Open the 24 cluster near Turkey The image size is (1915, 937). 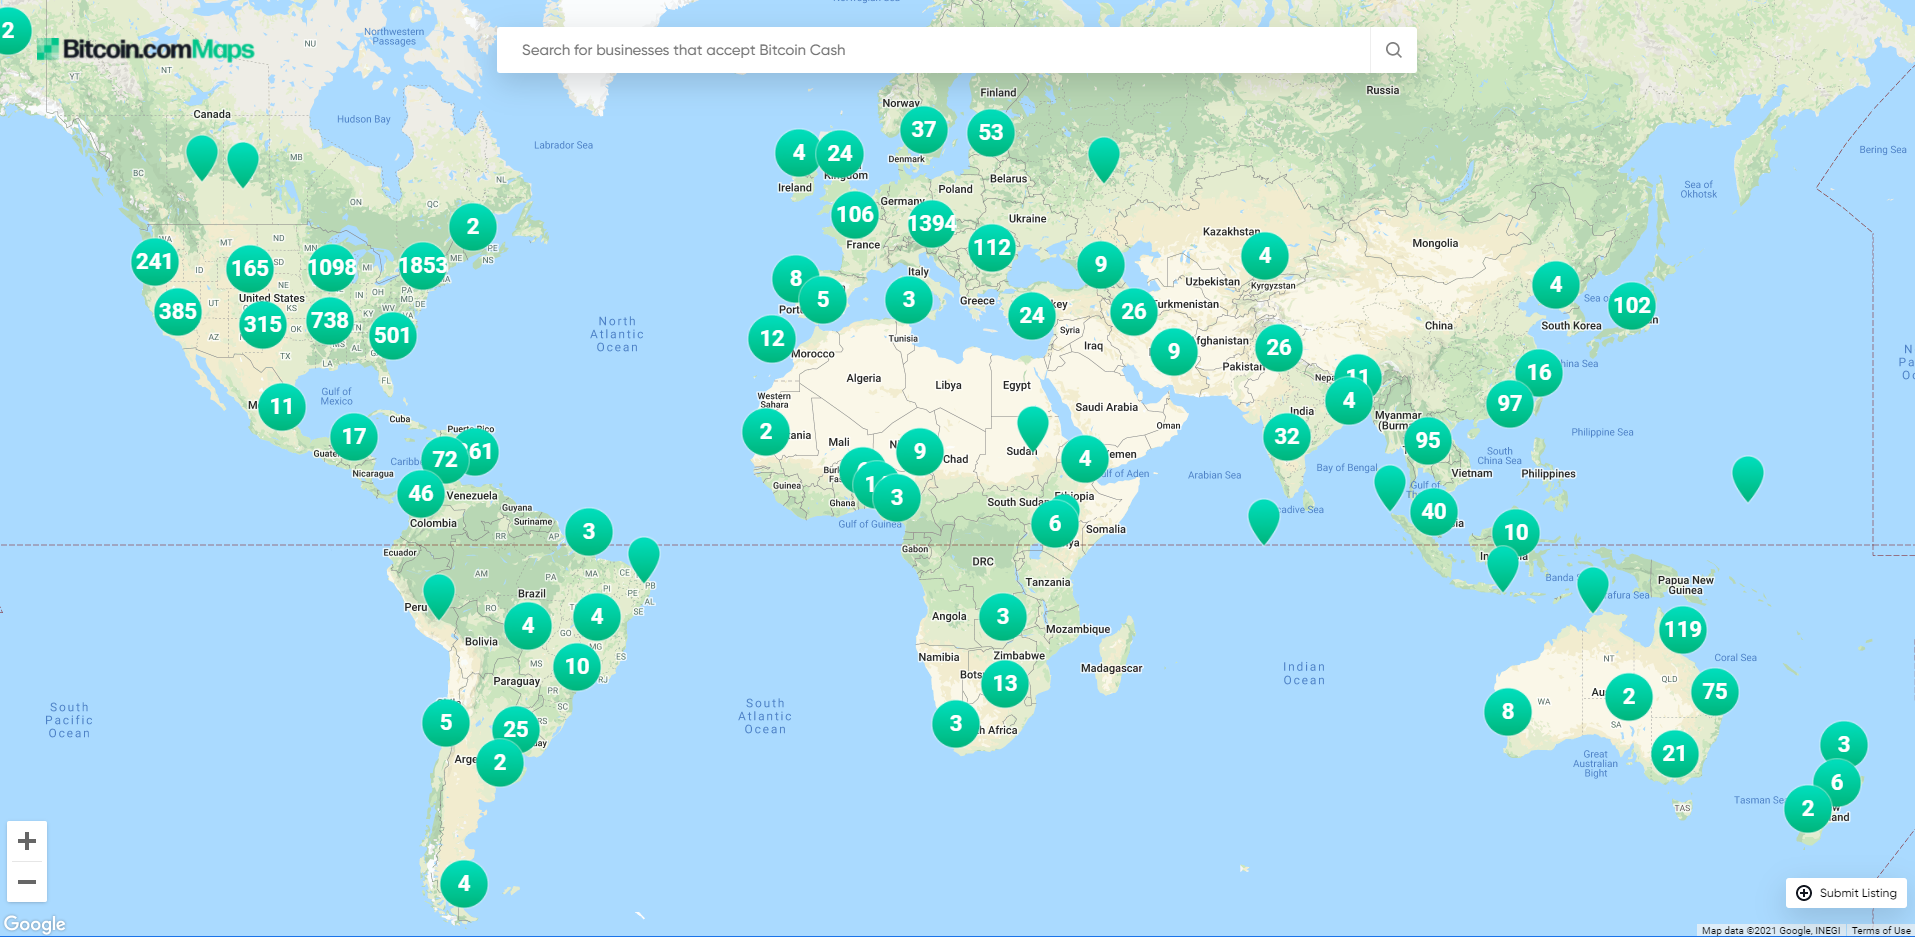click(1032, 317)
